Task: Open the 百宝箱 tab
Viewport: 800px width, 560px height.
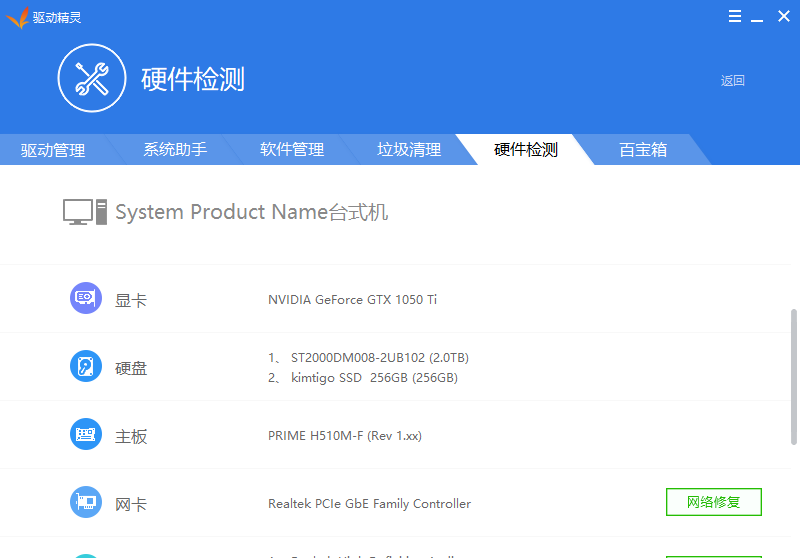Action: coord(643,149)
